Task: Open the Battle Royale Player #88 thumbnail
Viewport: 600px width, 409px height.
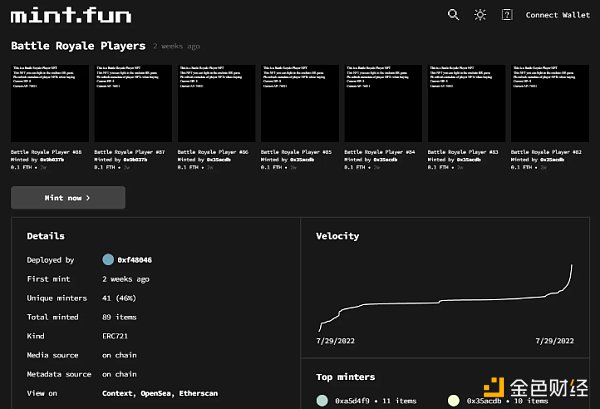Action: tap(49, 103)
